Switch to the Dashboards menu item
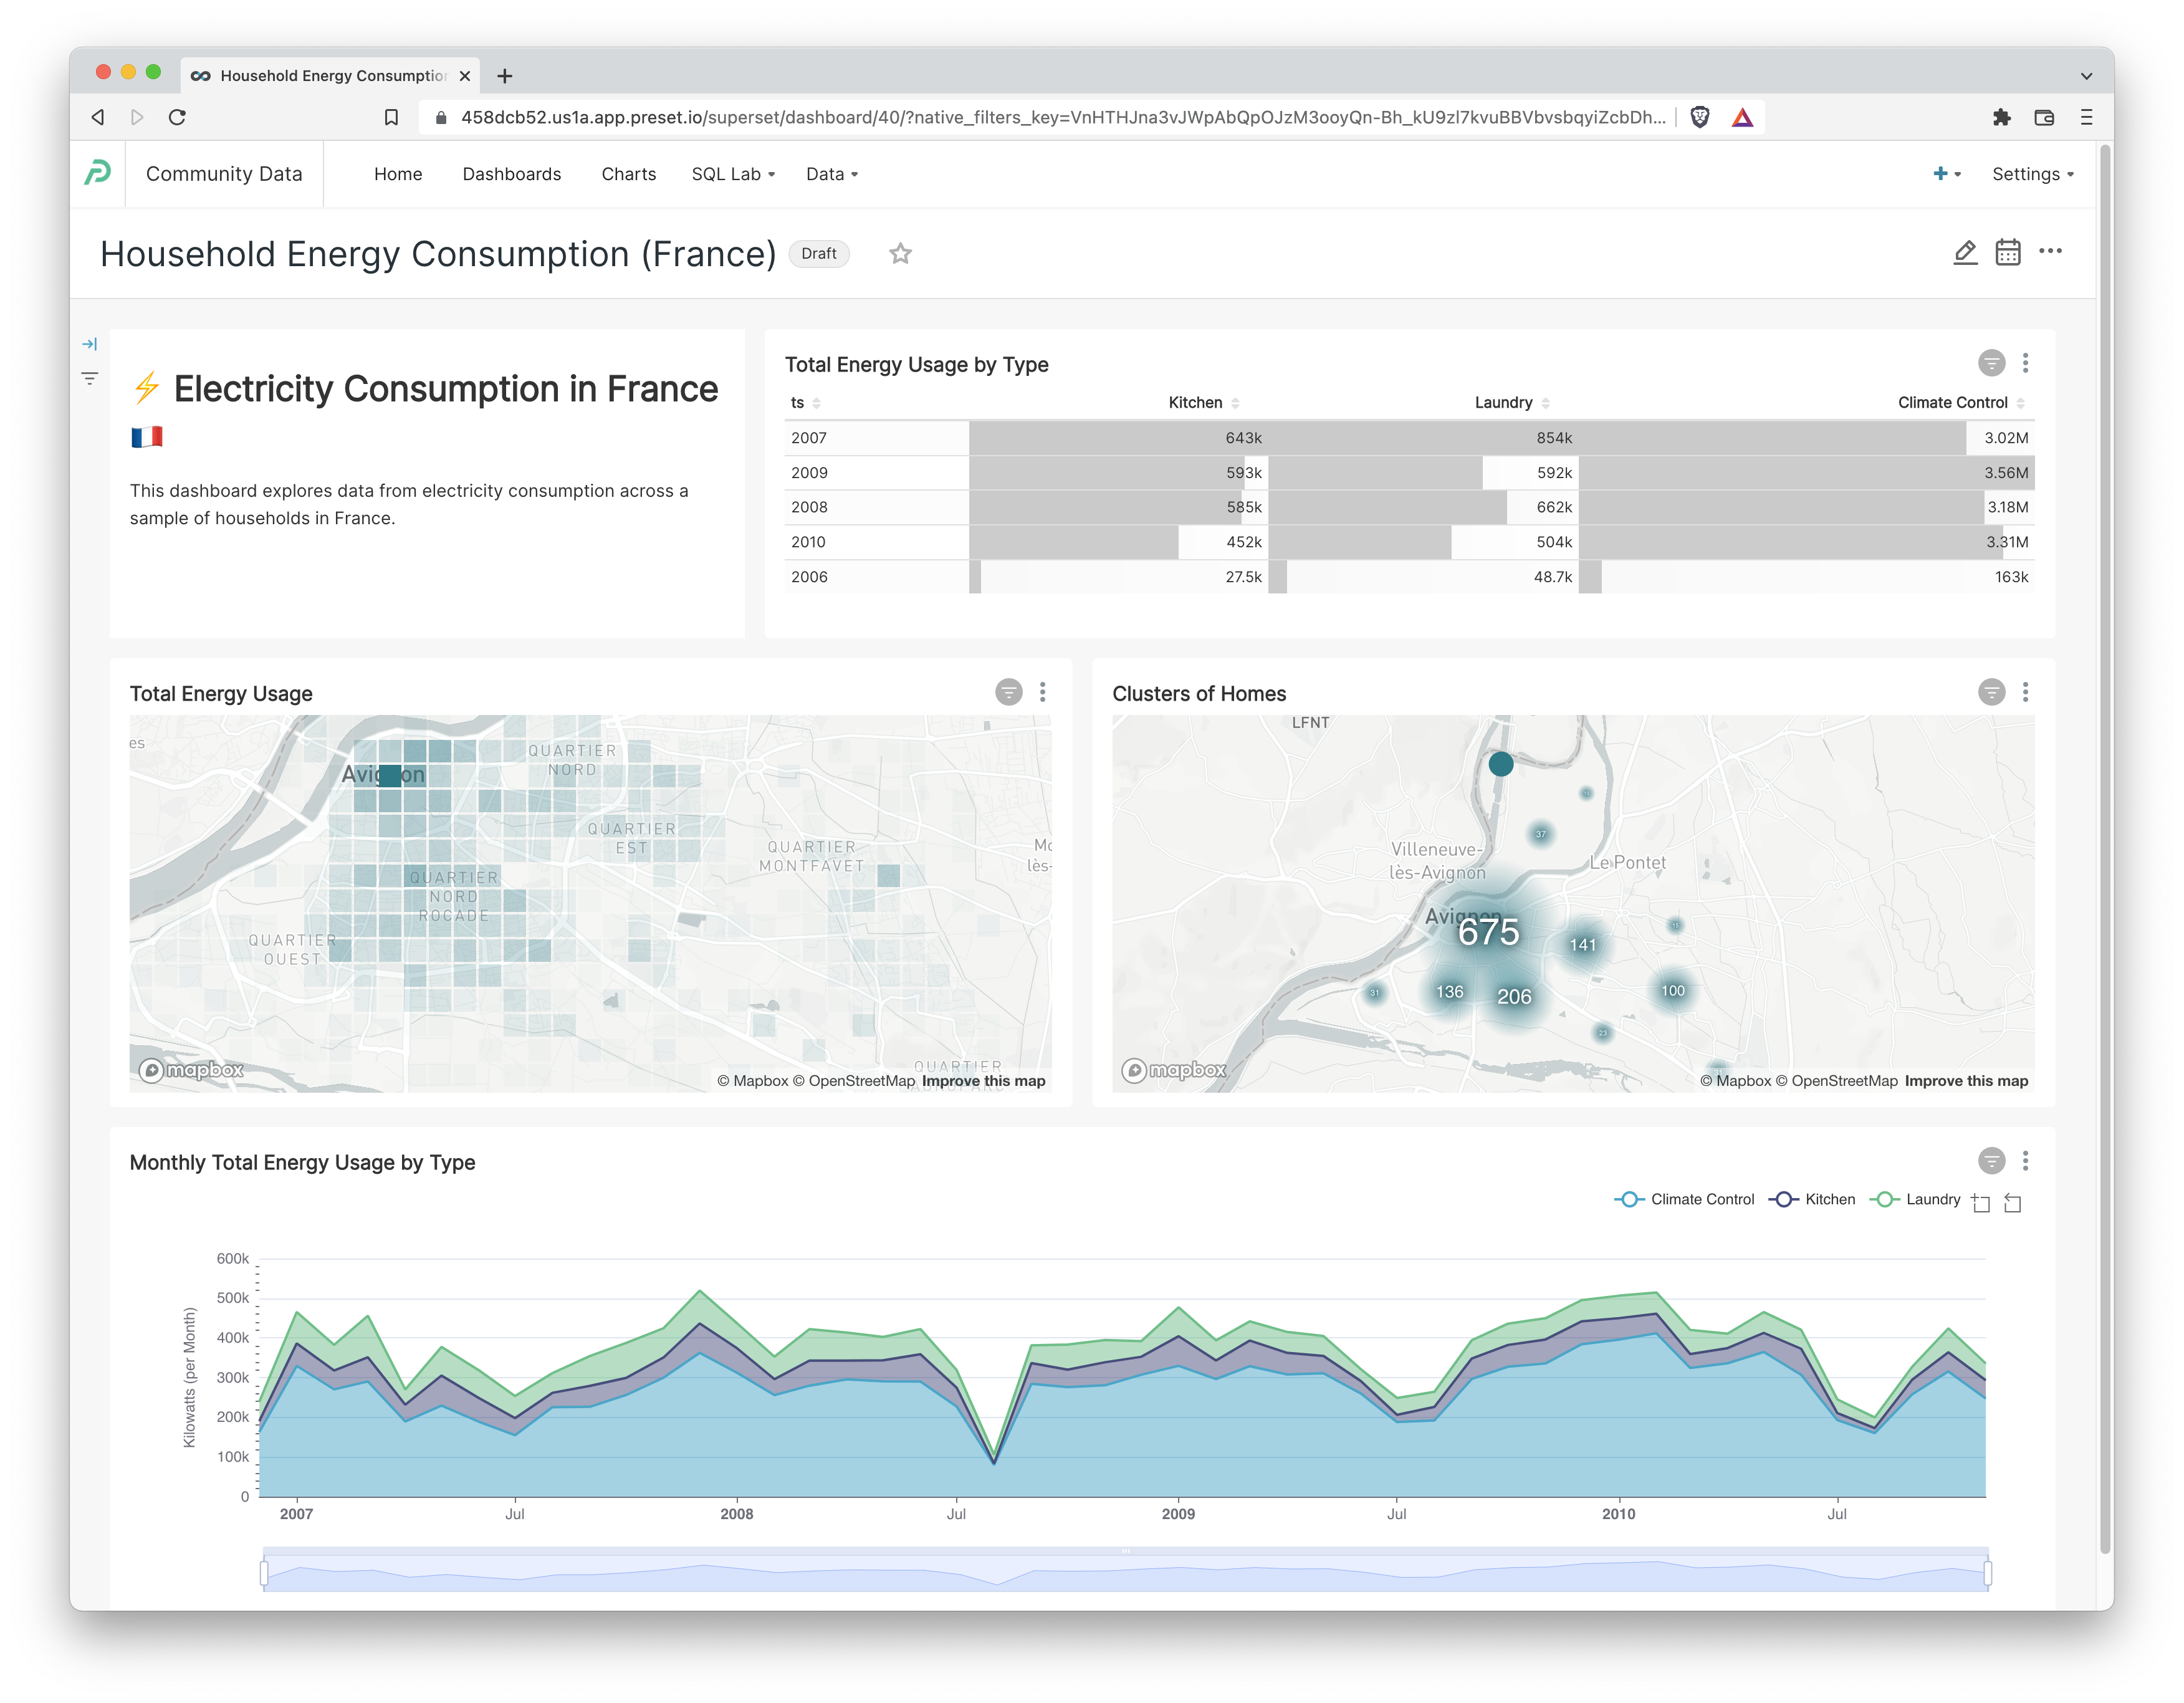Viewport: 2184px width, 1703px height. point(512,173)
